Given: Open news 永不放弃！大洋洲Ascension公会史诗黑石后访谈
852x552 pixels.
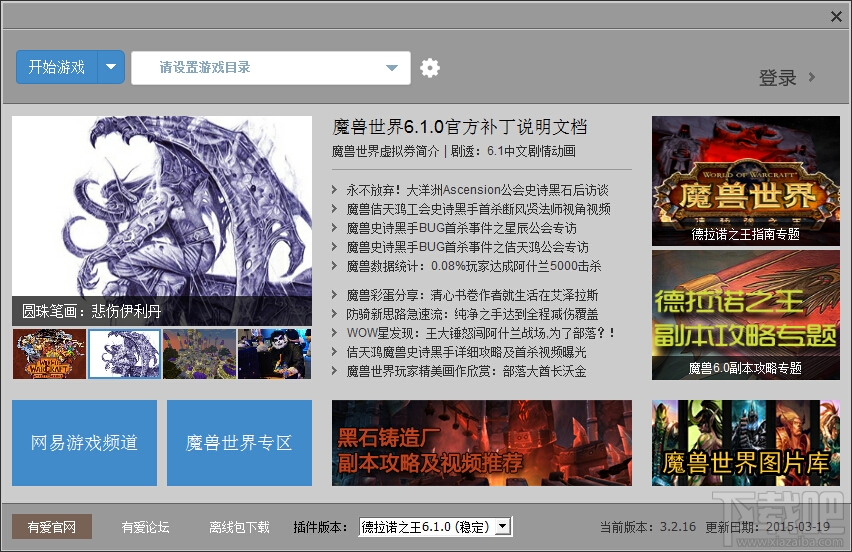Looking at the screenshot, I should pyautogui.click(x=478, y=190).
